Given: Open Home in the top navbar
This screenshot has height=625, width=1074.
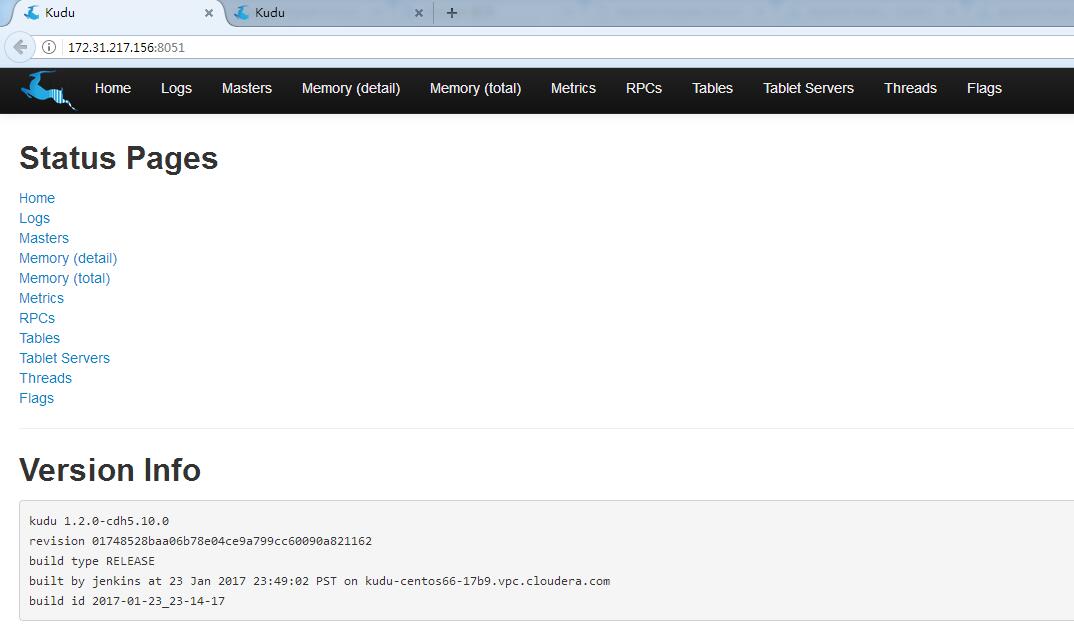Looking at the screenshot, I should (x=113, y=88).
